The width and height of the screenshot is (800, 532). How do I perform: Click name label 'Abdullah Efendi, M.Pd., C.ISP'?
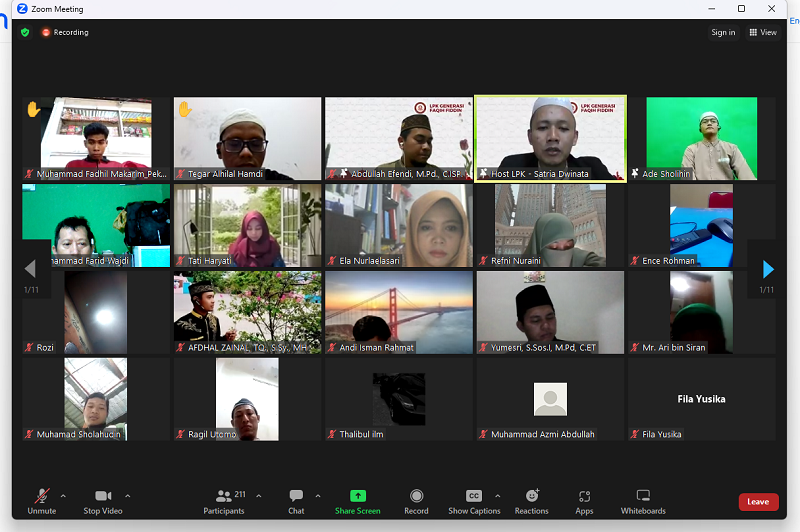pos(406,174)
